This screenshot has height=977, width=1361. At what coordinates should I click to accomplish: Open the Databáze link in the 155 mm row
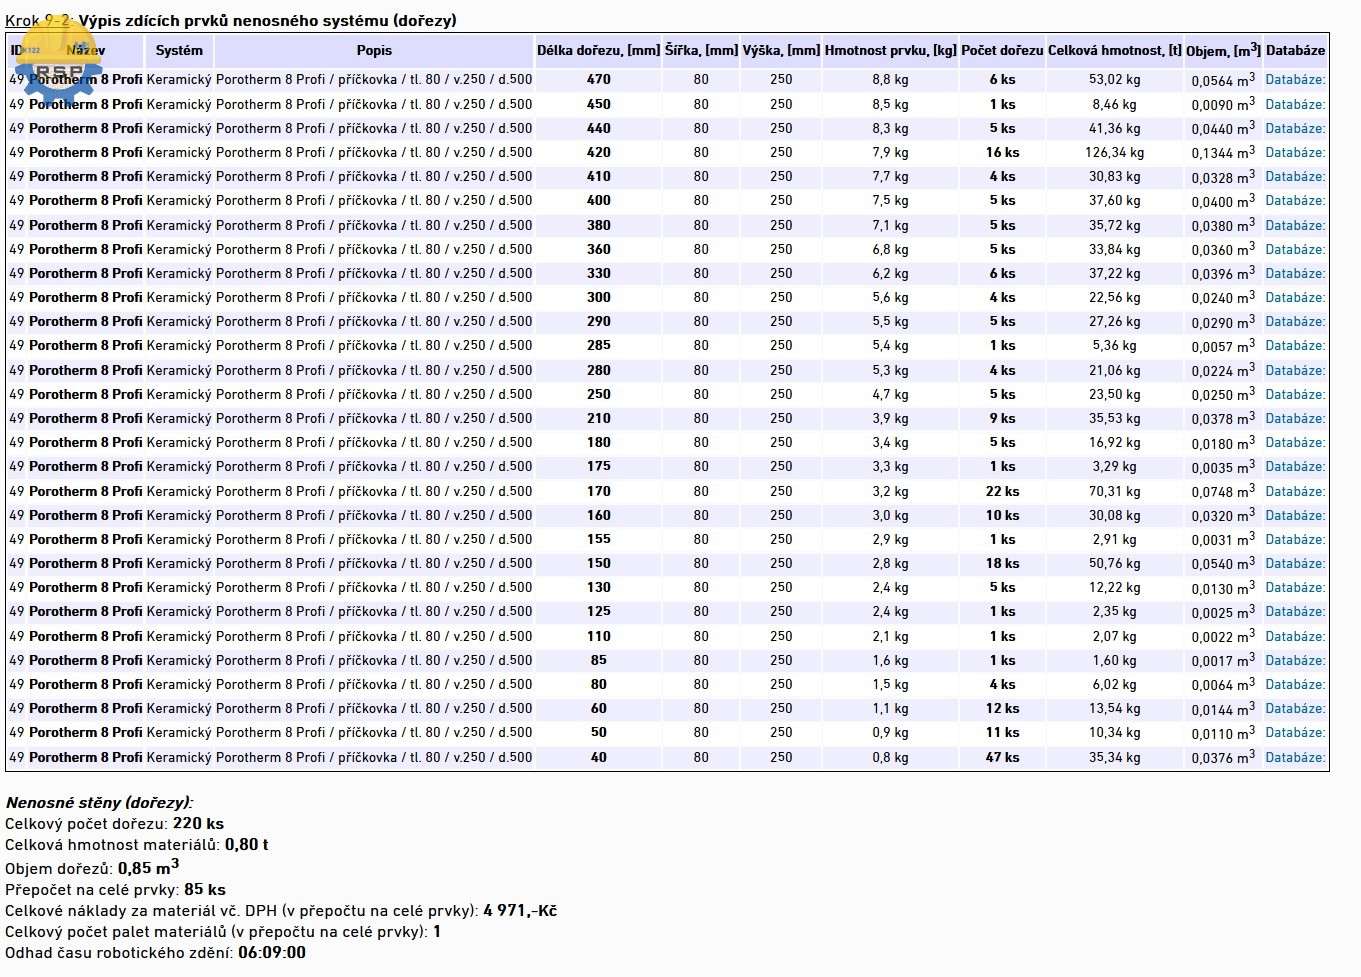[x=1295, y=539]
